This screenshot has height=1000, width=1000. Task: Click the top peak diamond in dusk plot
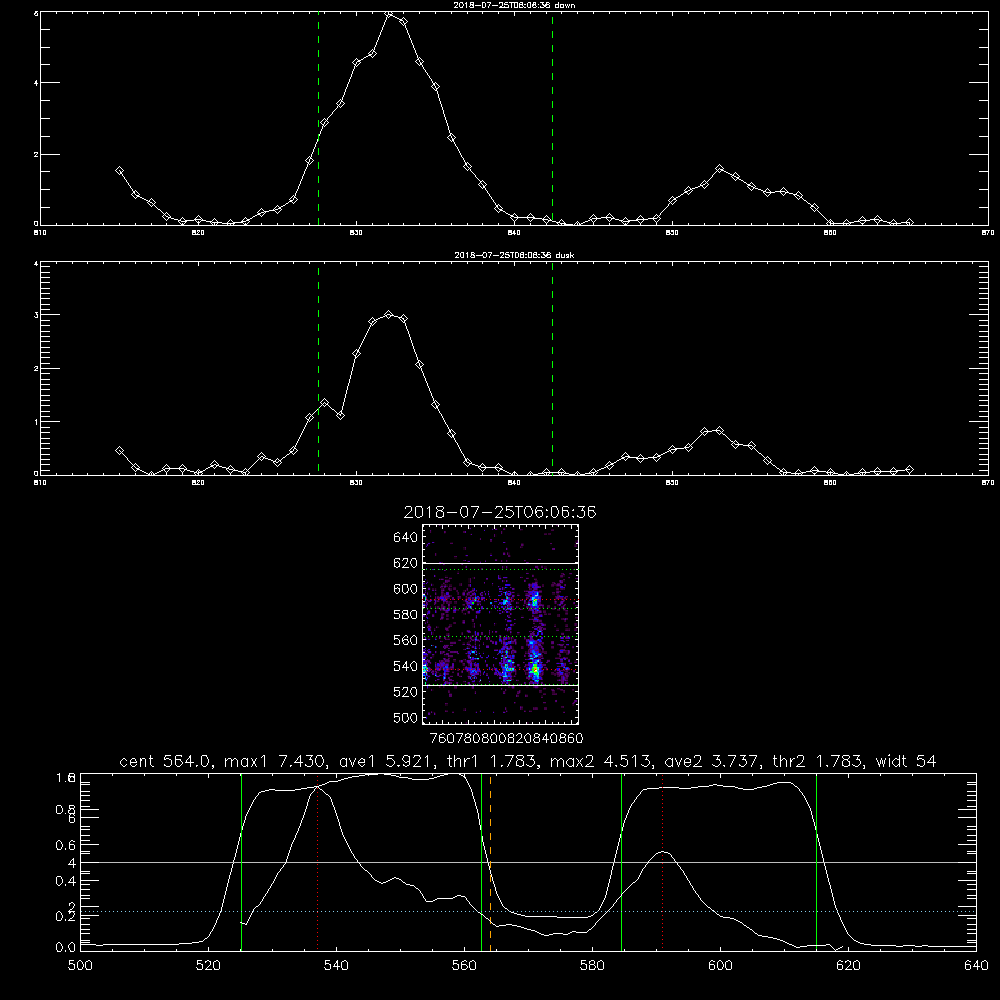click(388, 314)
